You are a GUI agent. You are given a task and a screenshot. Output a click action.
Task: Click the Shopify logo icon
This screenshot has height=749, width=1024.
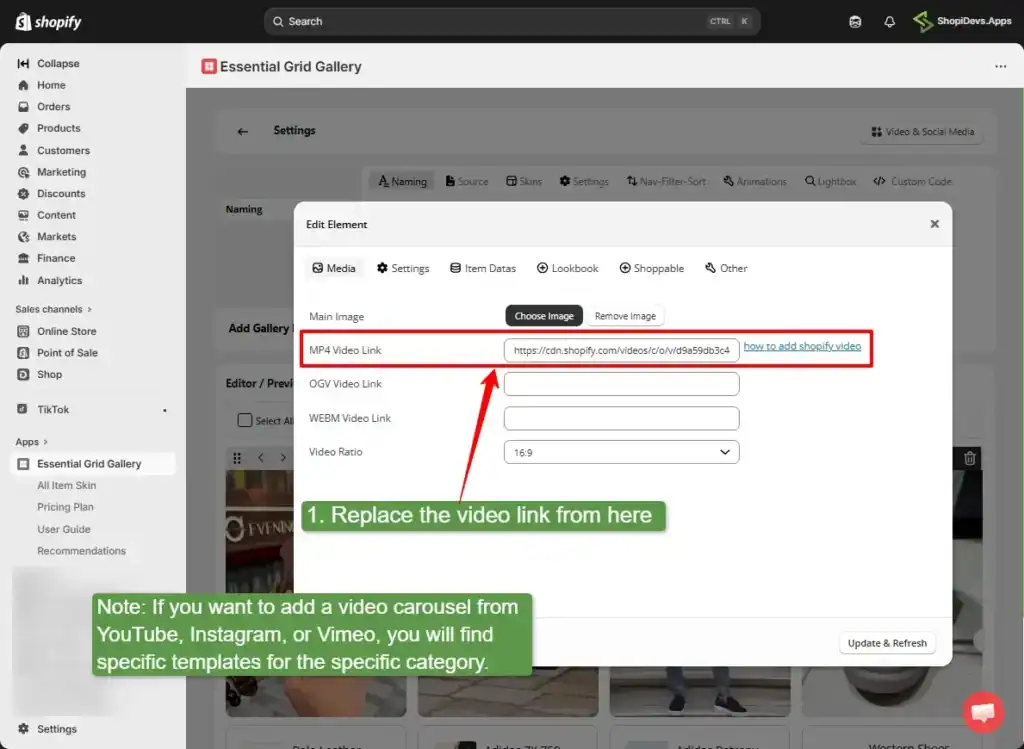(22, 21)
